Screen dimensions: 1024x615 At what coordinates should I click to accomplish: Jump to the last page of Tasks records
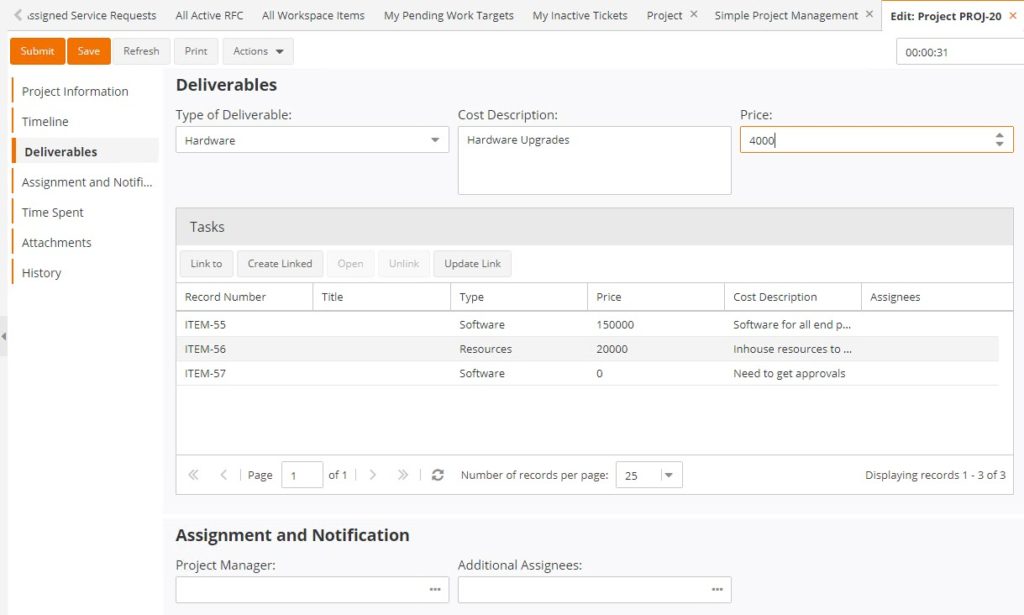pos(403,475)
